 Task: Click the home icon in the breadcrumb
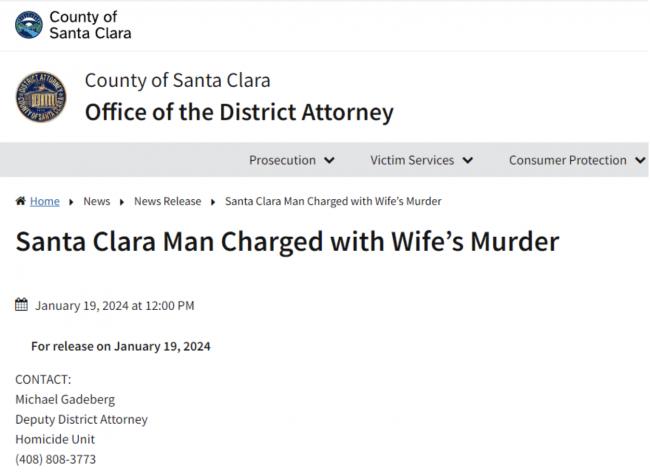point(20,201)
